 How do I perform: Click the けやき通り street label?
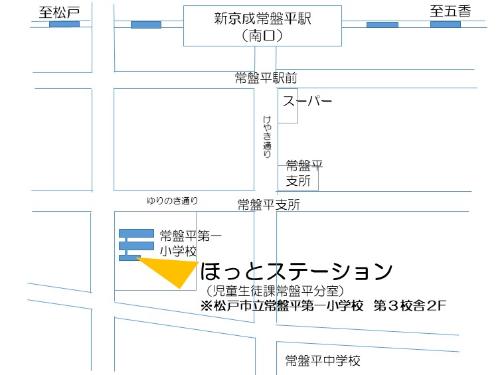(267, 136)
